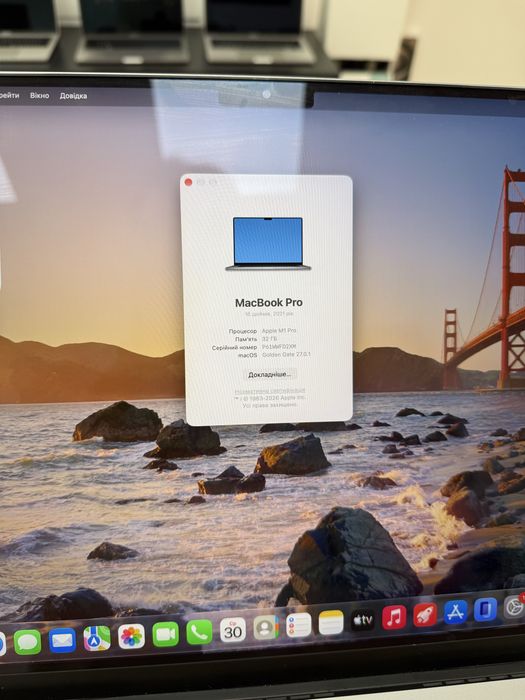Select the serial number value
The width and height of the screenshot is (525, 700).
pyautogui.click(x=279, y=346)
